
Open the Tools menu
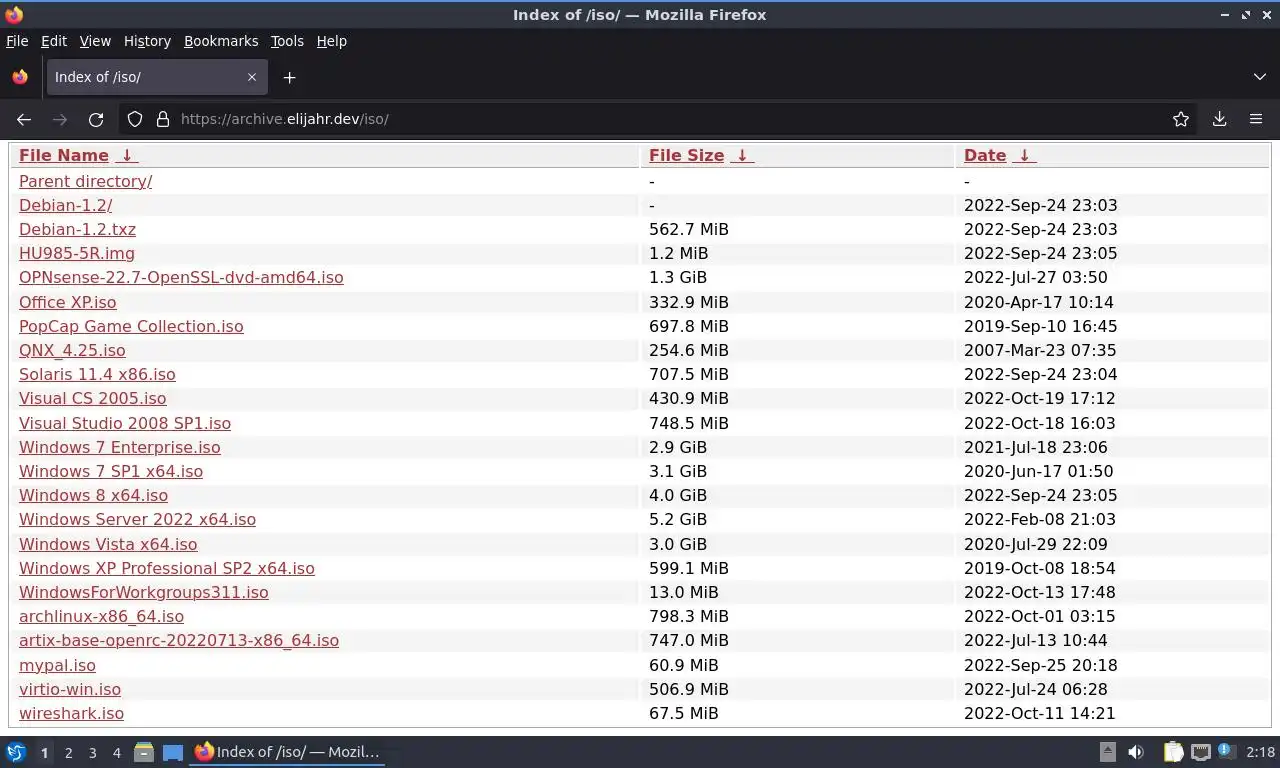pyautogui.click(x=287, y=41)
